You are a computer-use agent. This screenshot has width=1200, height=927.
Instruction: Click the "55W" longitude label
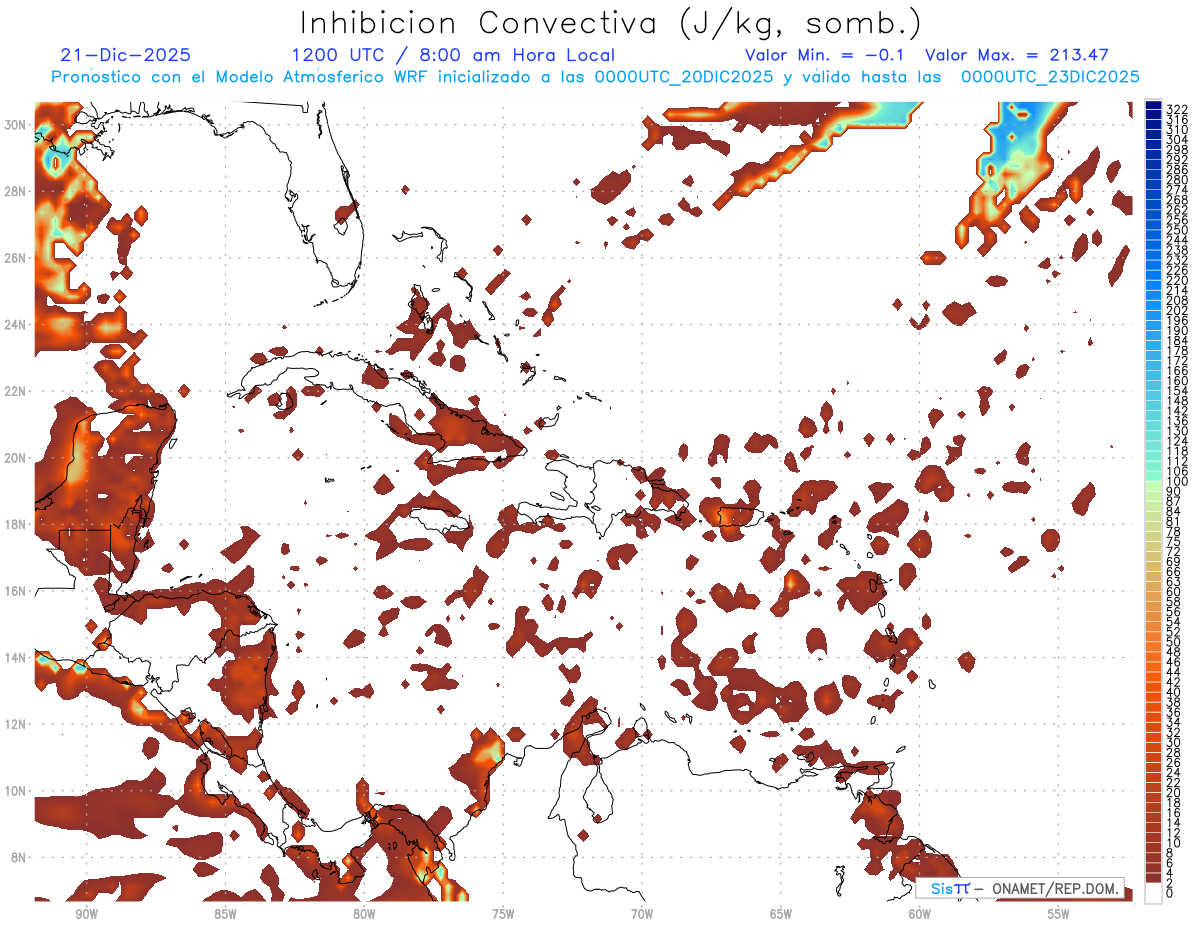1058,914
